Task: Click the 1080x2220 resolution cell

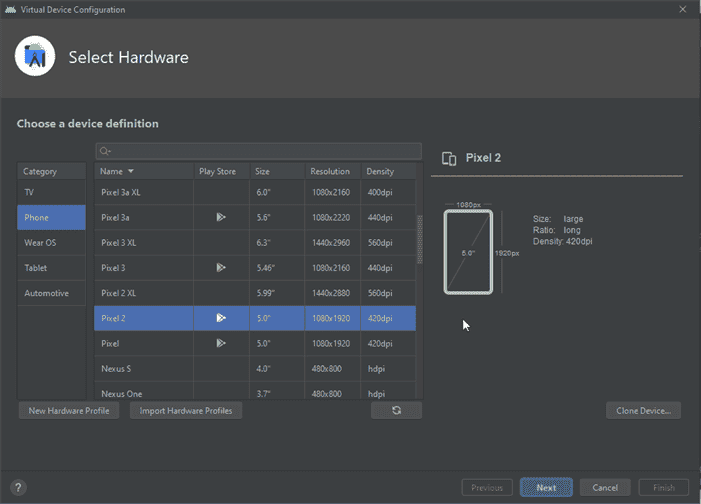Action: (x=333, y=217)
